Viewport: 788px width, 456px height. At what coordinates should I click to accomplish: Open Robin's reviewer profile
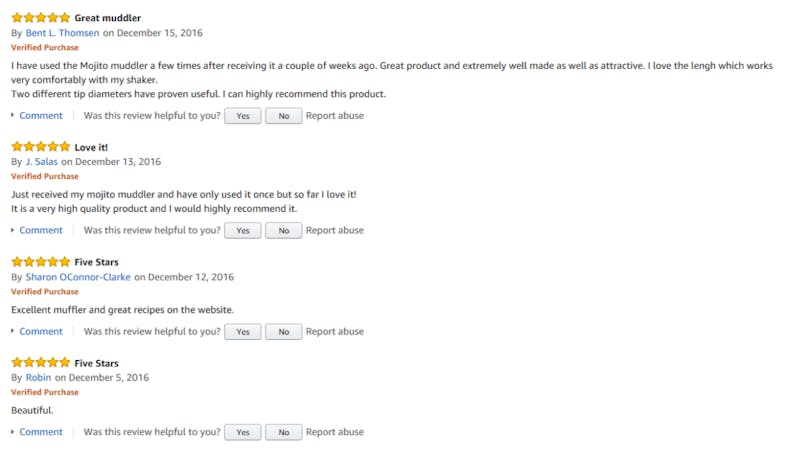(38, 378)
